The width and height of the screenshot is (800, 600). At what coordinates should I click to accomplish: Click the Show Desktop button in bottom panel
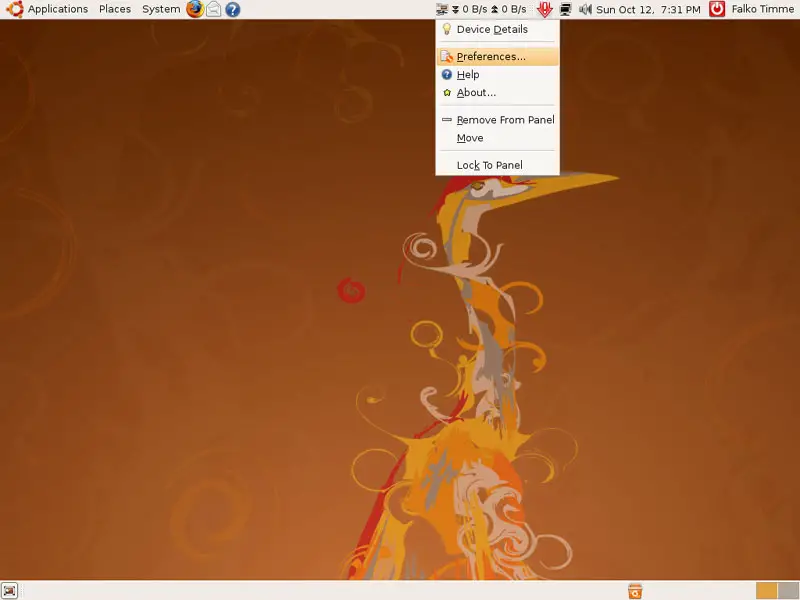[x=9, y=591]
